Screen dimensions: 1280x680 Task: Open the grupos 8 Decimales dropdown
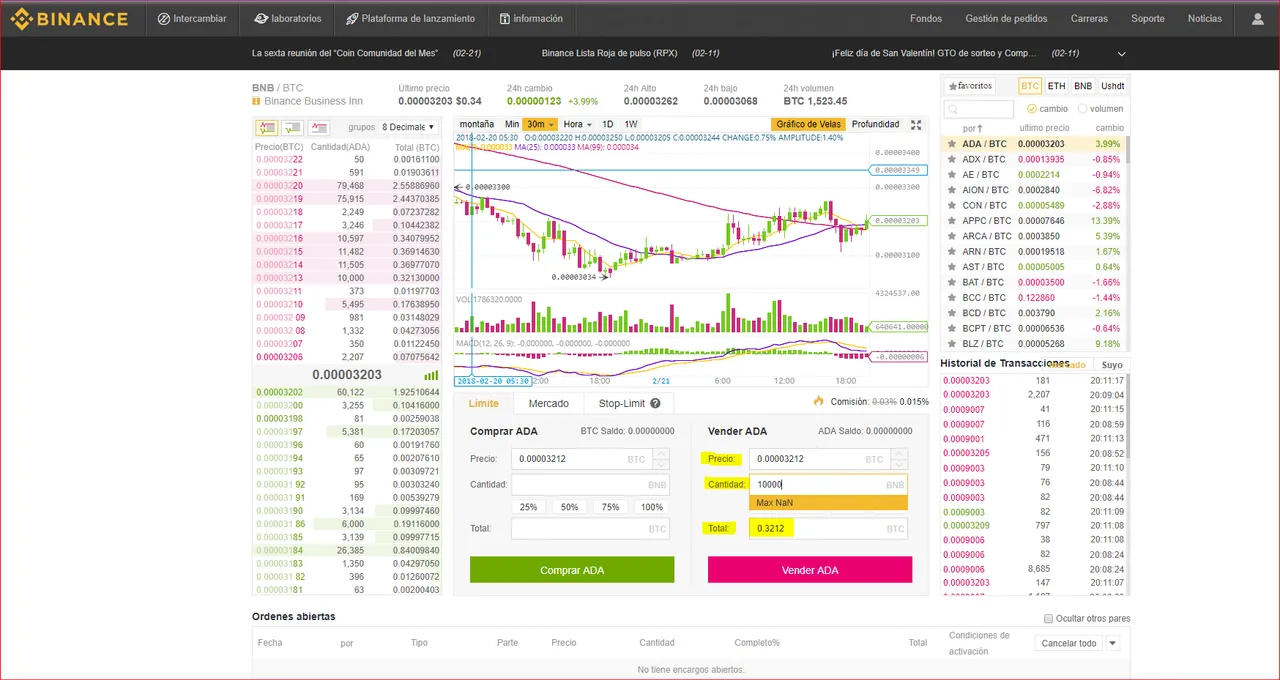coord(408,127)
